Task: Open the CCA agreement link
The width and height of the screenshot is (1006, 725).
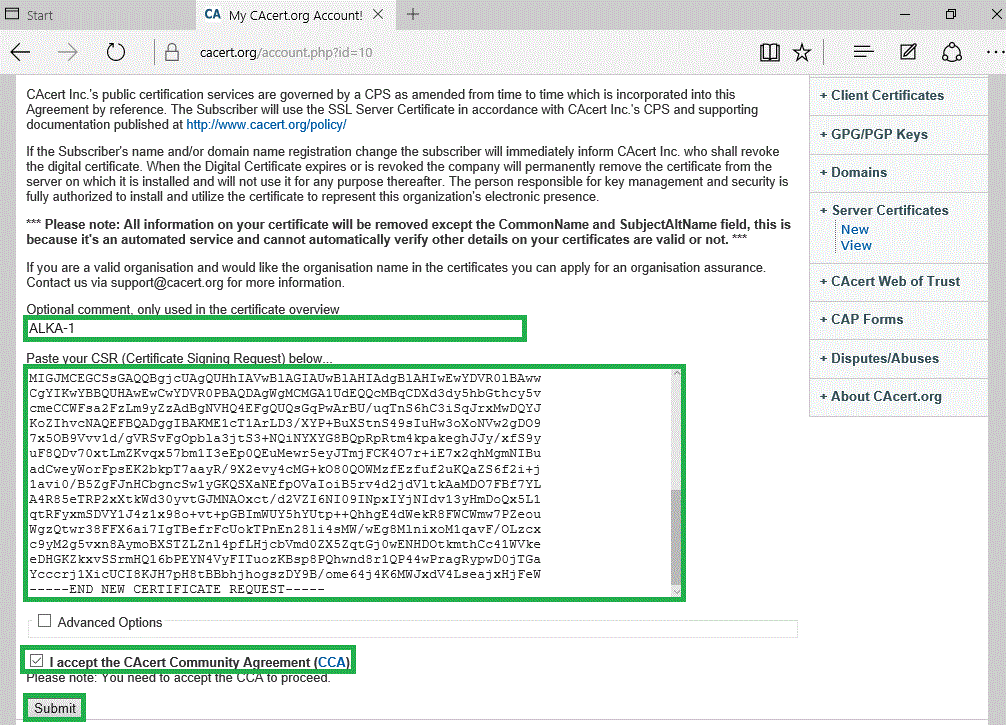Action: pyautogui.click(x=332, y=662)
